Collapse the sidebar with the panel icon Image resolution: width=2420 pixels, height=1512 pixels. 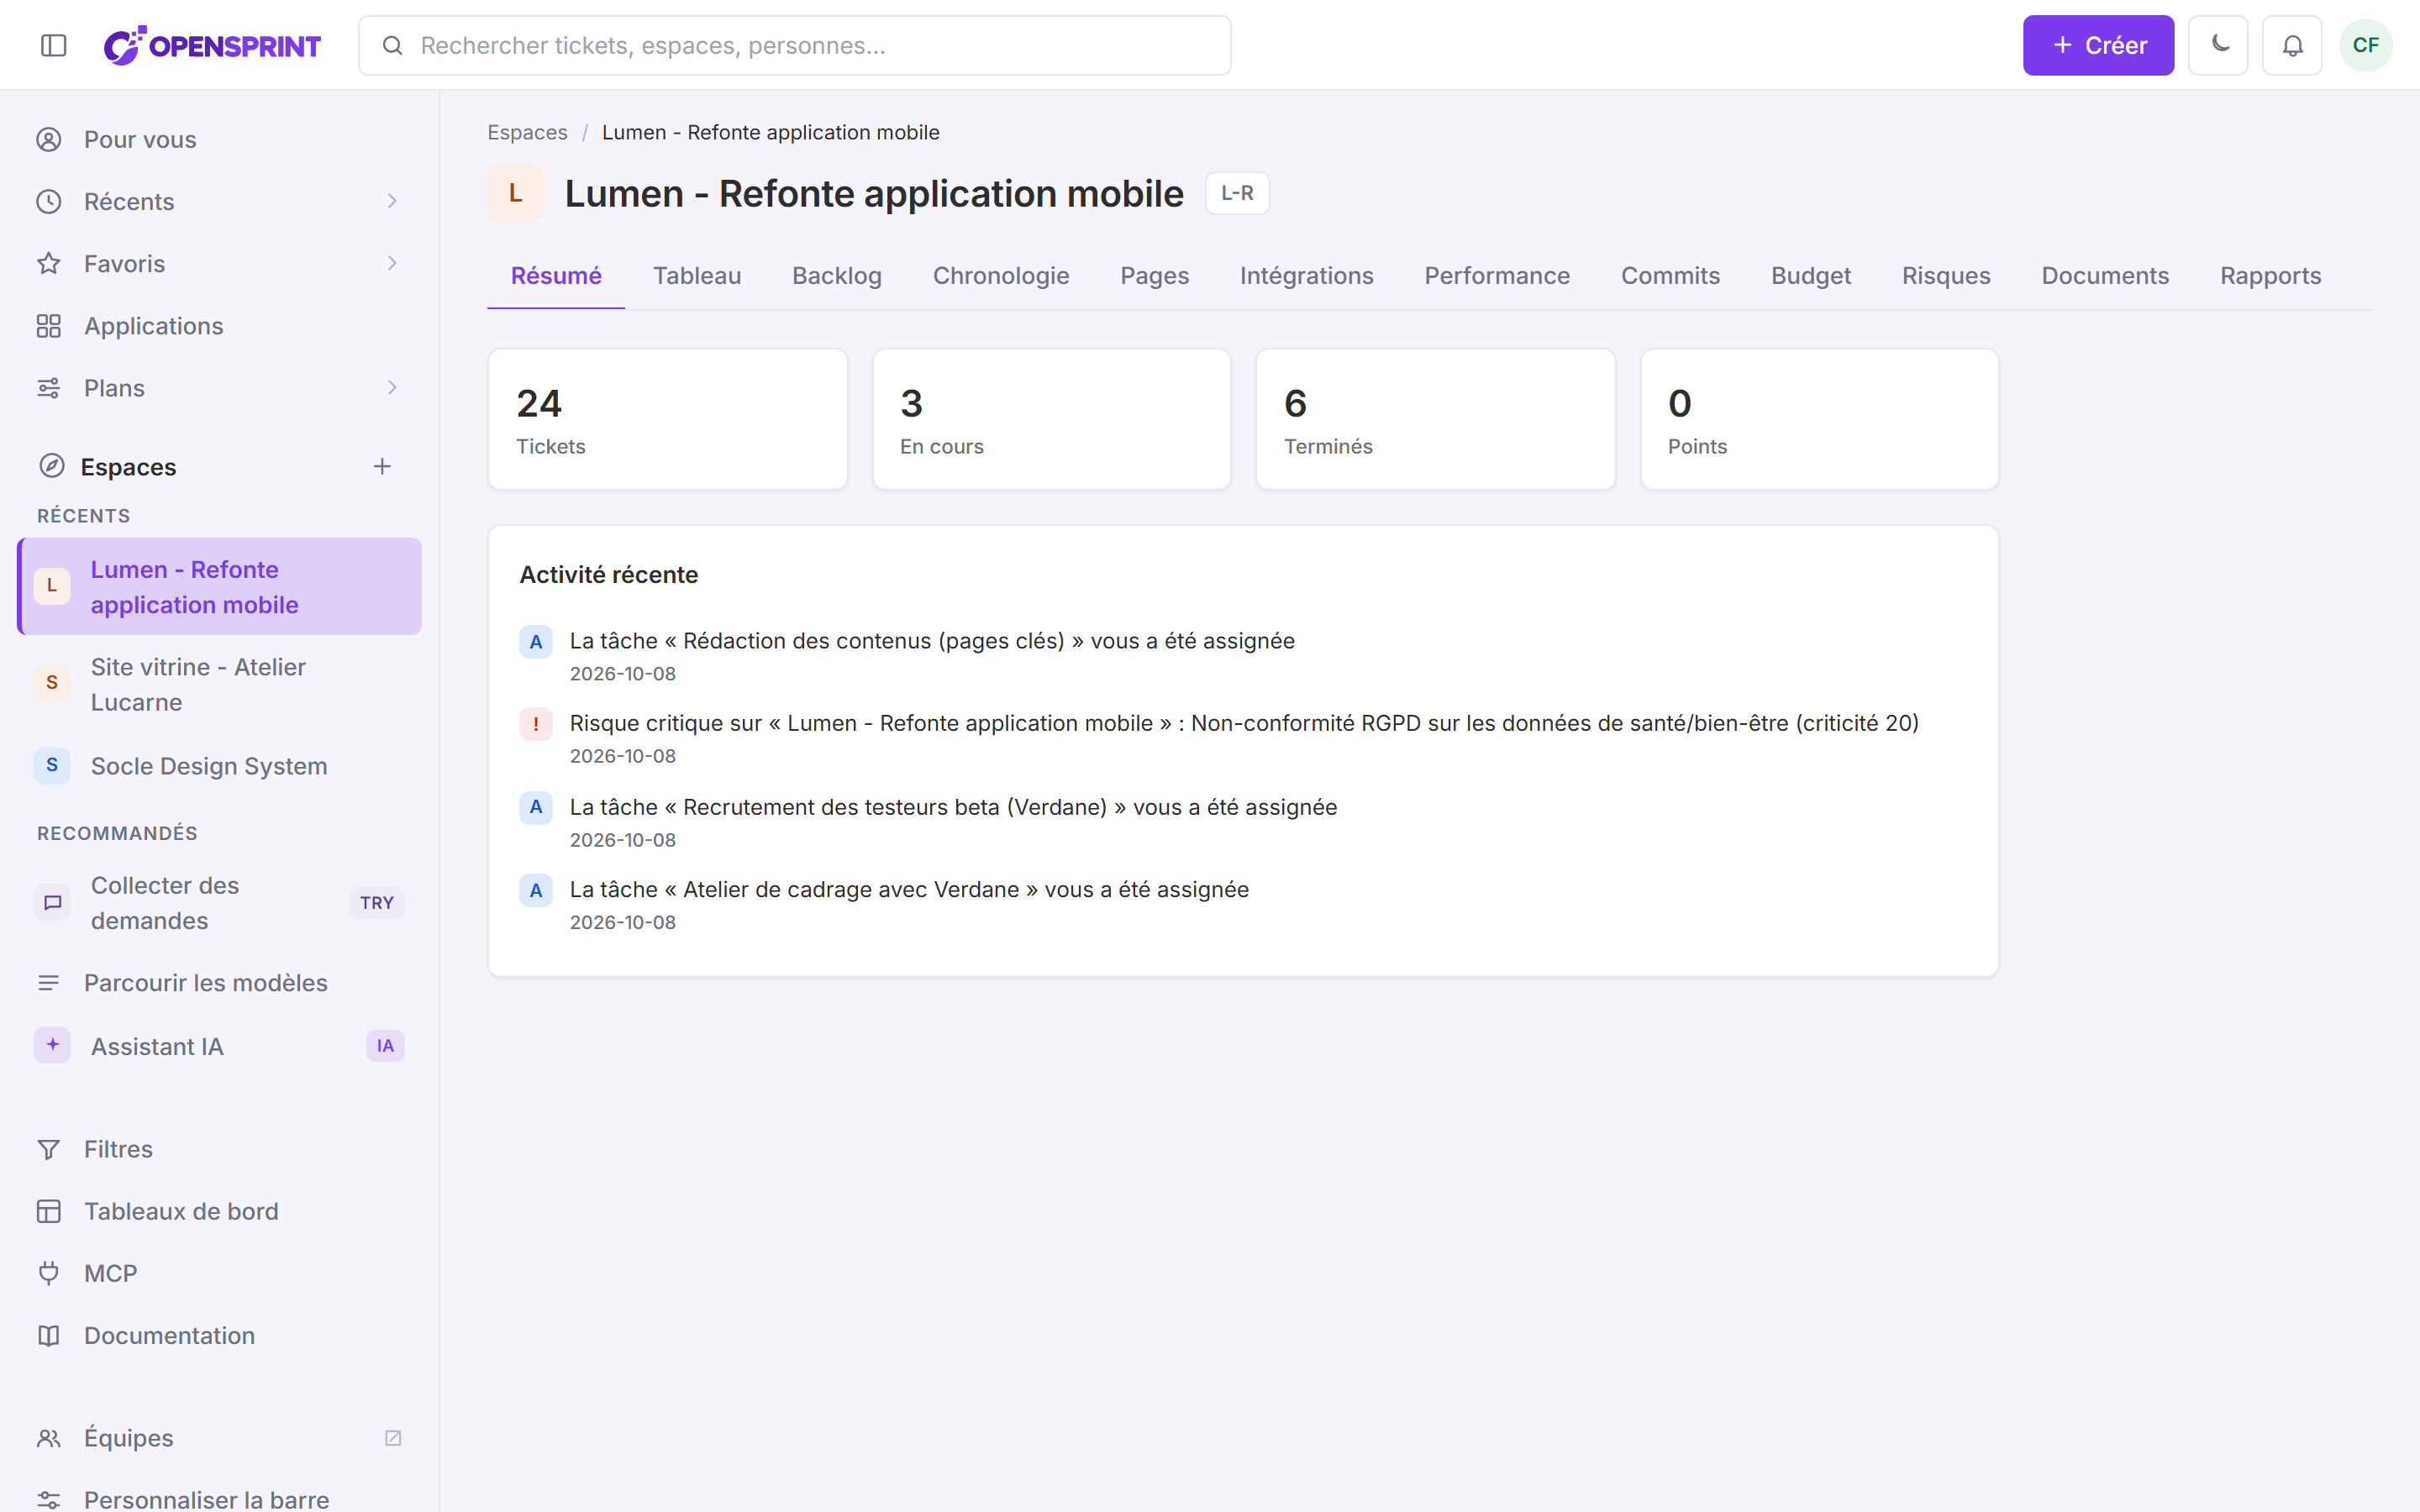pyautogui.click(x=54, y=45)
